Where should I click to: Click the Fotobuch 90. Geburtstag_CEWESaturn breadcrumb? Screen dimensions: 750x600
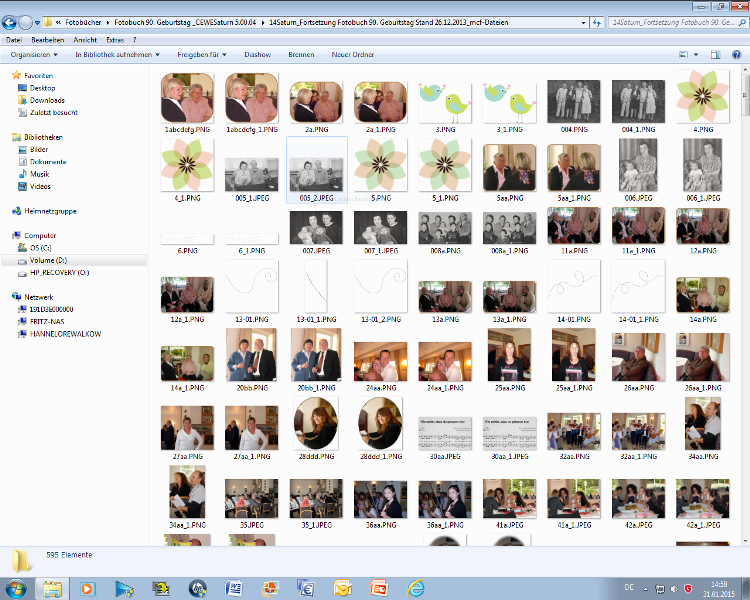tap(185, 22)
